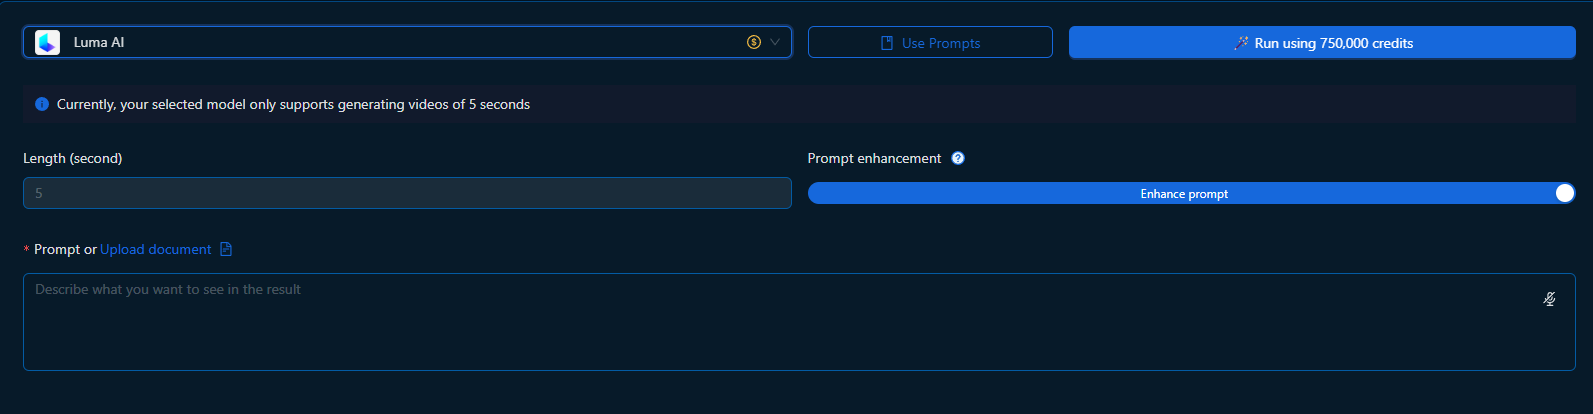Click the Luma AI logo icon
The image size is (1593, 414).
coord(47,42)
